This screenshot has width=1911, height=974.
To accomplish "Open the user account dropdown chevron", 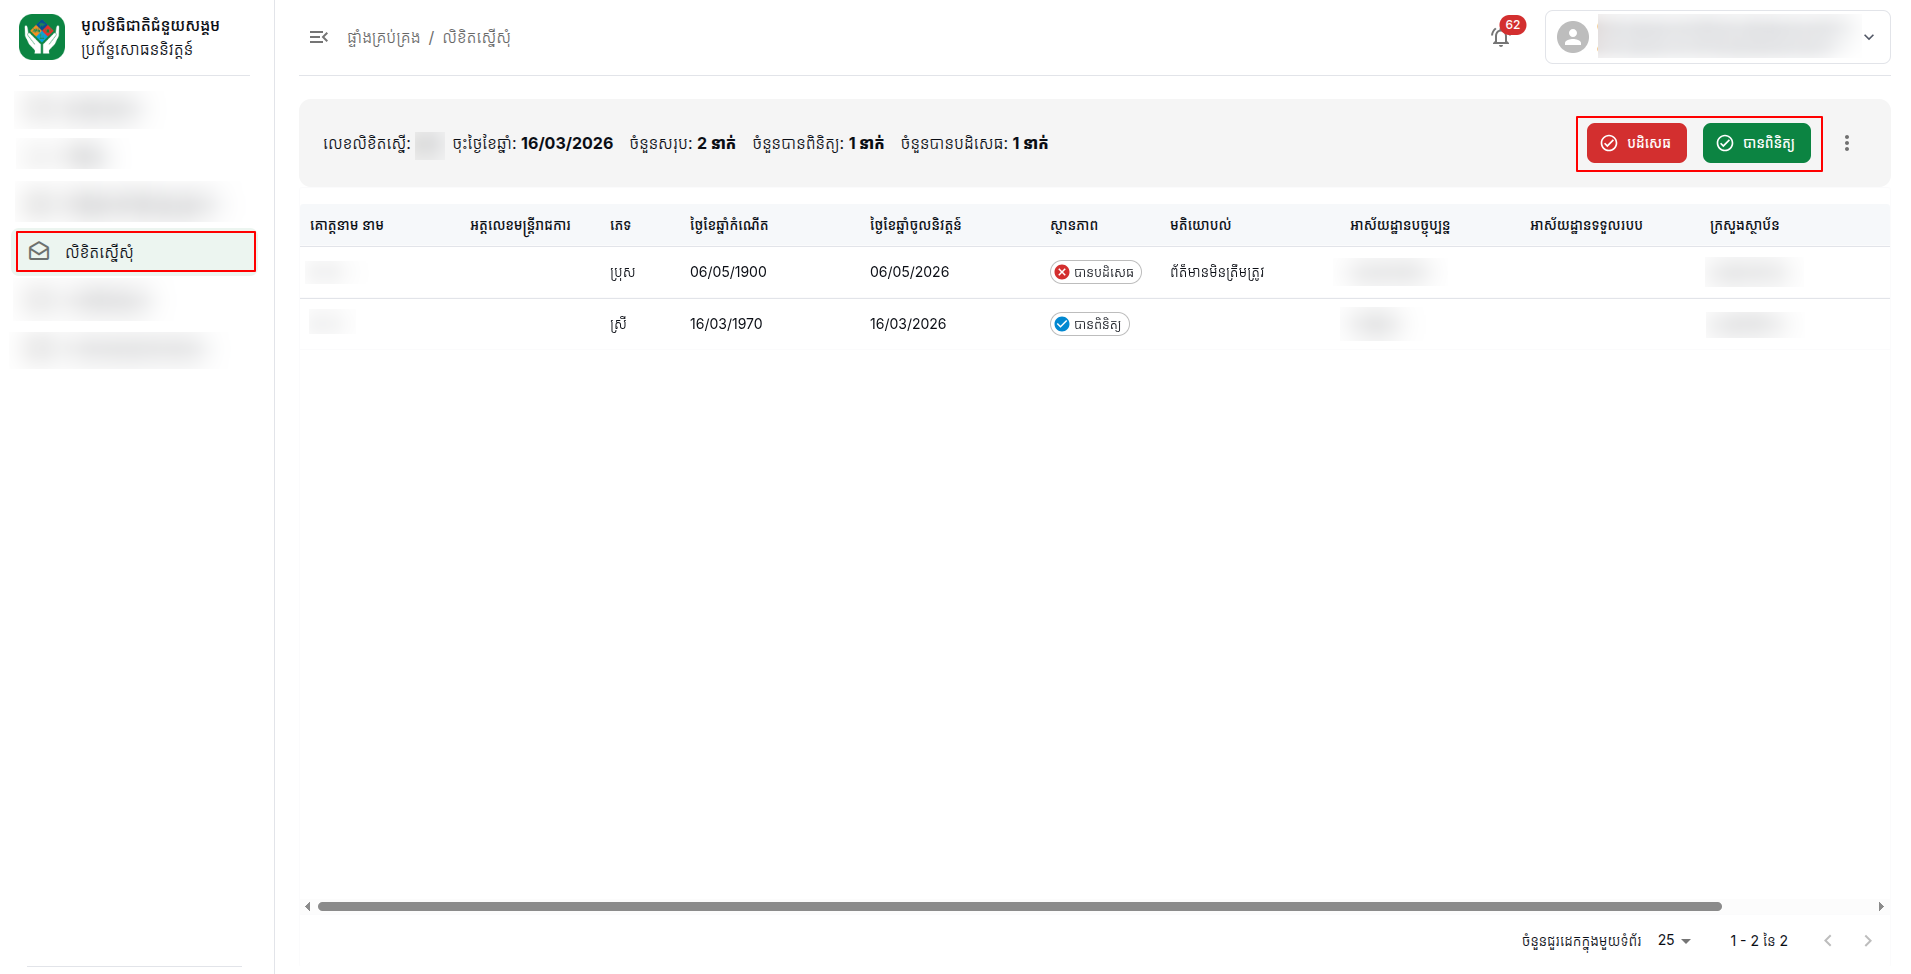I will pyautogui.click(x=1869, y=37).
